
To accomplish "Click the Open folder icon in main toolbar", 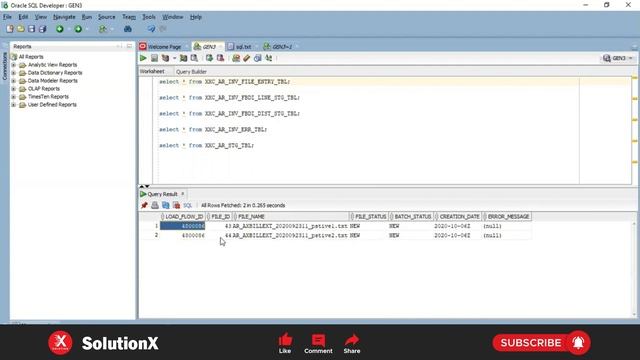I will (x=20, y=29).
